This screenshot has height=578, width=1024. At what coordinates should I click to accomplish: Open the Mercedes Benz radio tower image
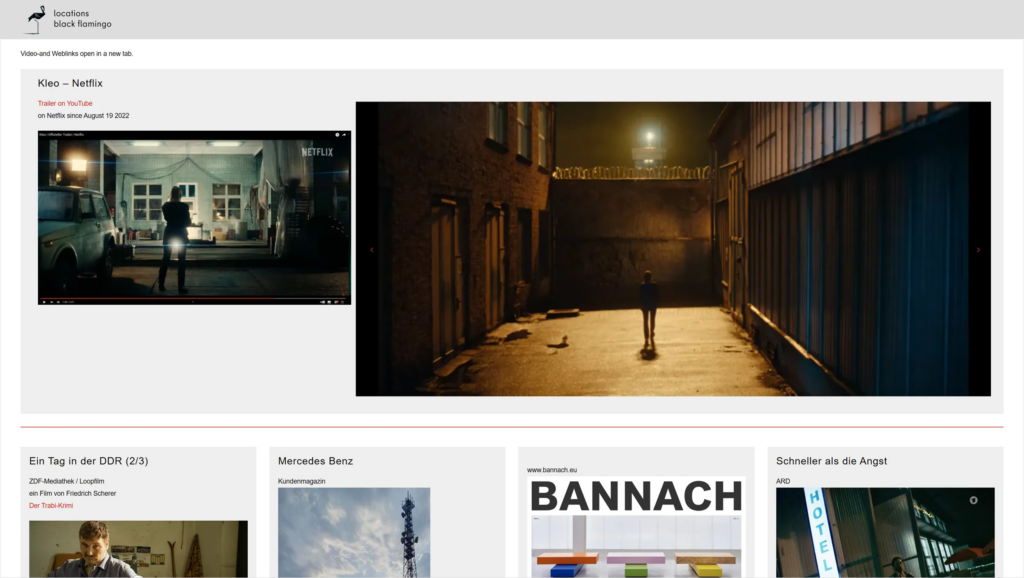pyautogui.click(x=354, y=532)
